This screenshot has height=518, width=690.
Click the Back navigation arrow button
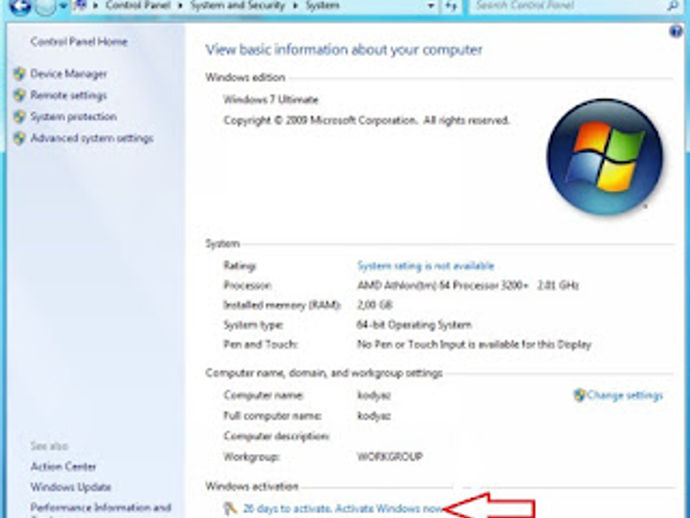pos(20,6)
